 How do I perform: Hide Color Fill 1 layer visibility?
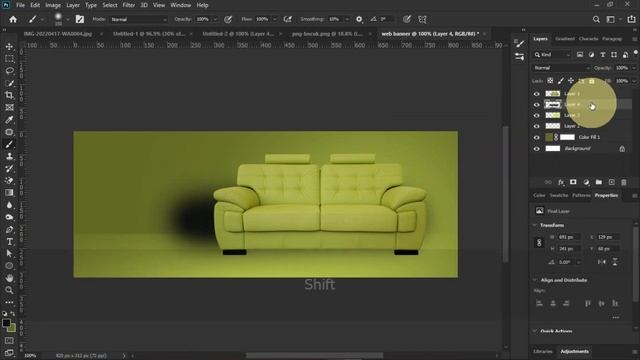[537, 138]
